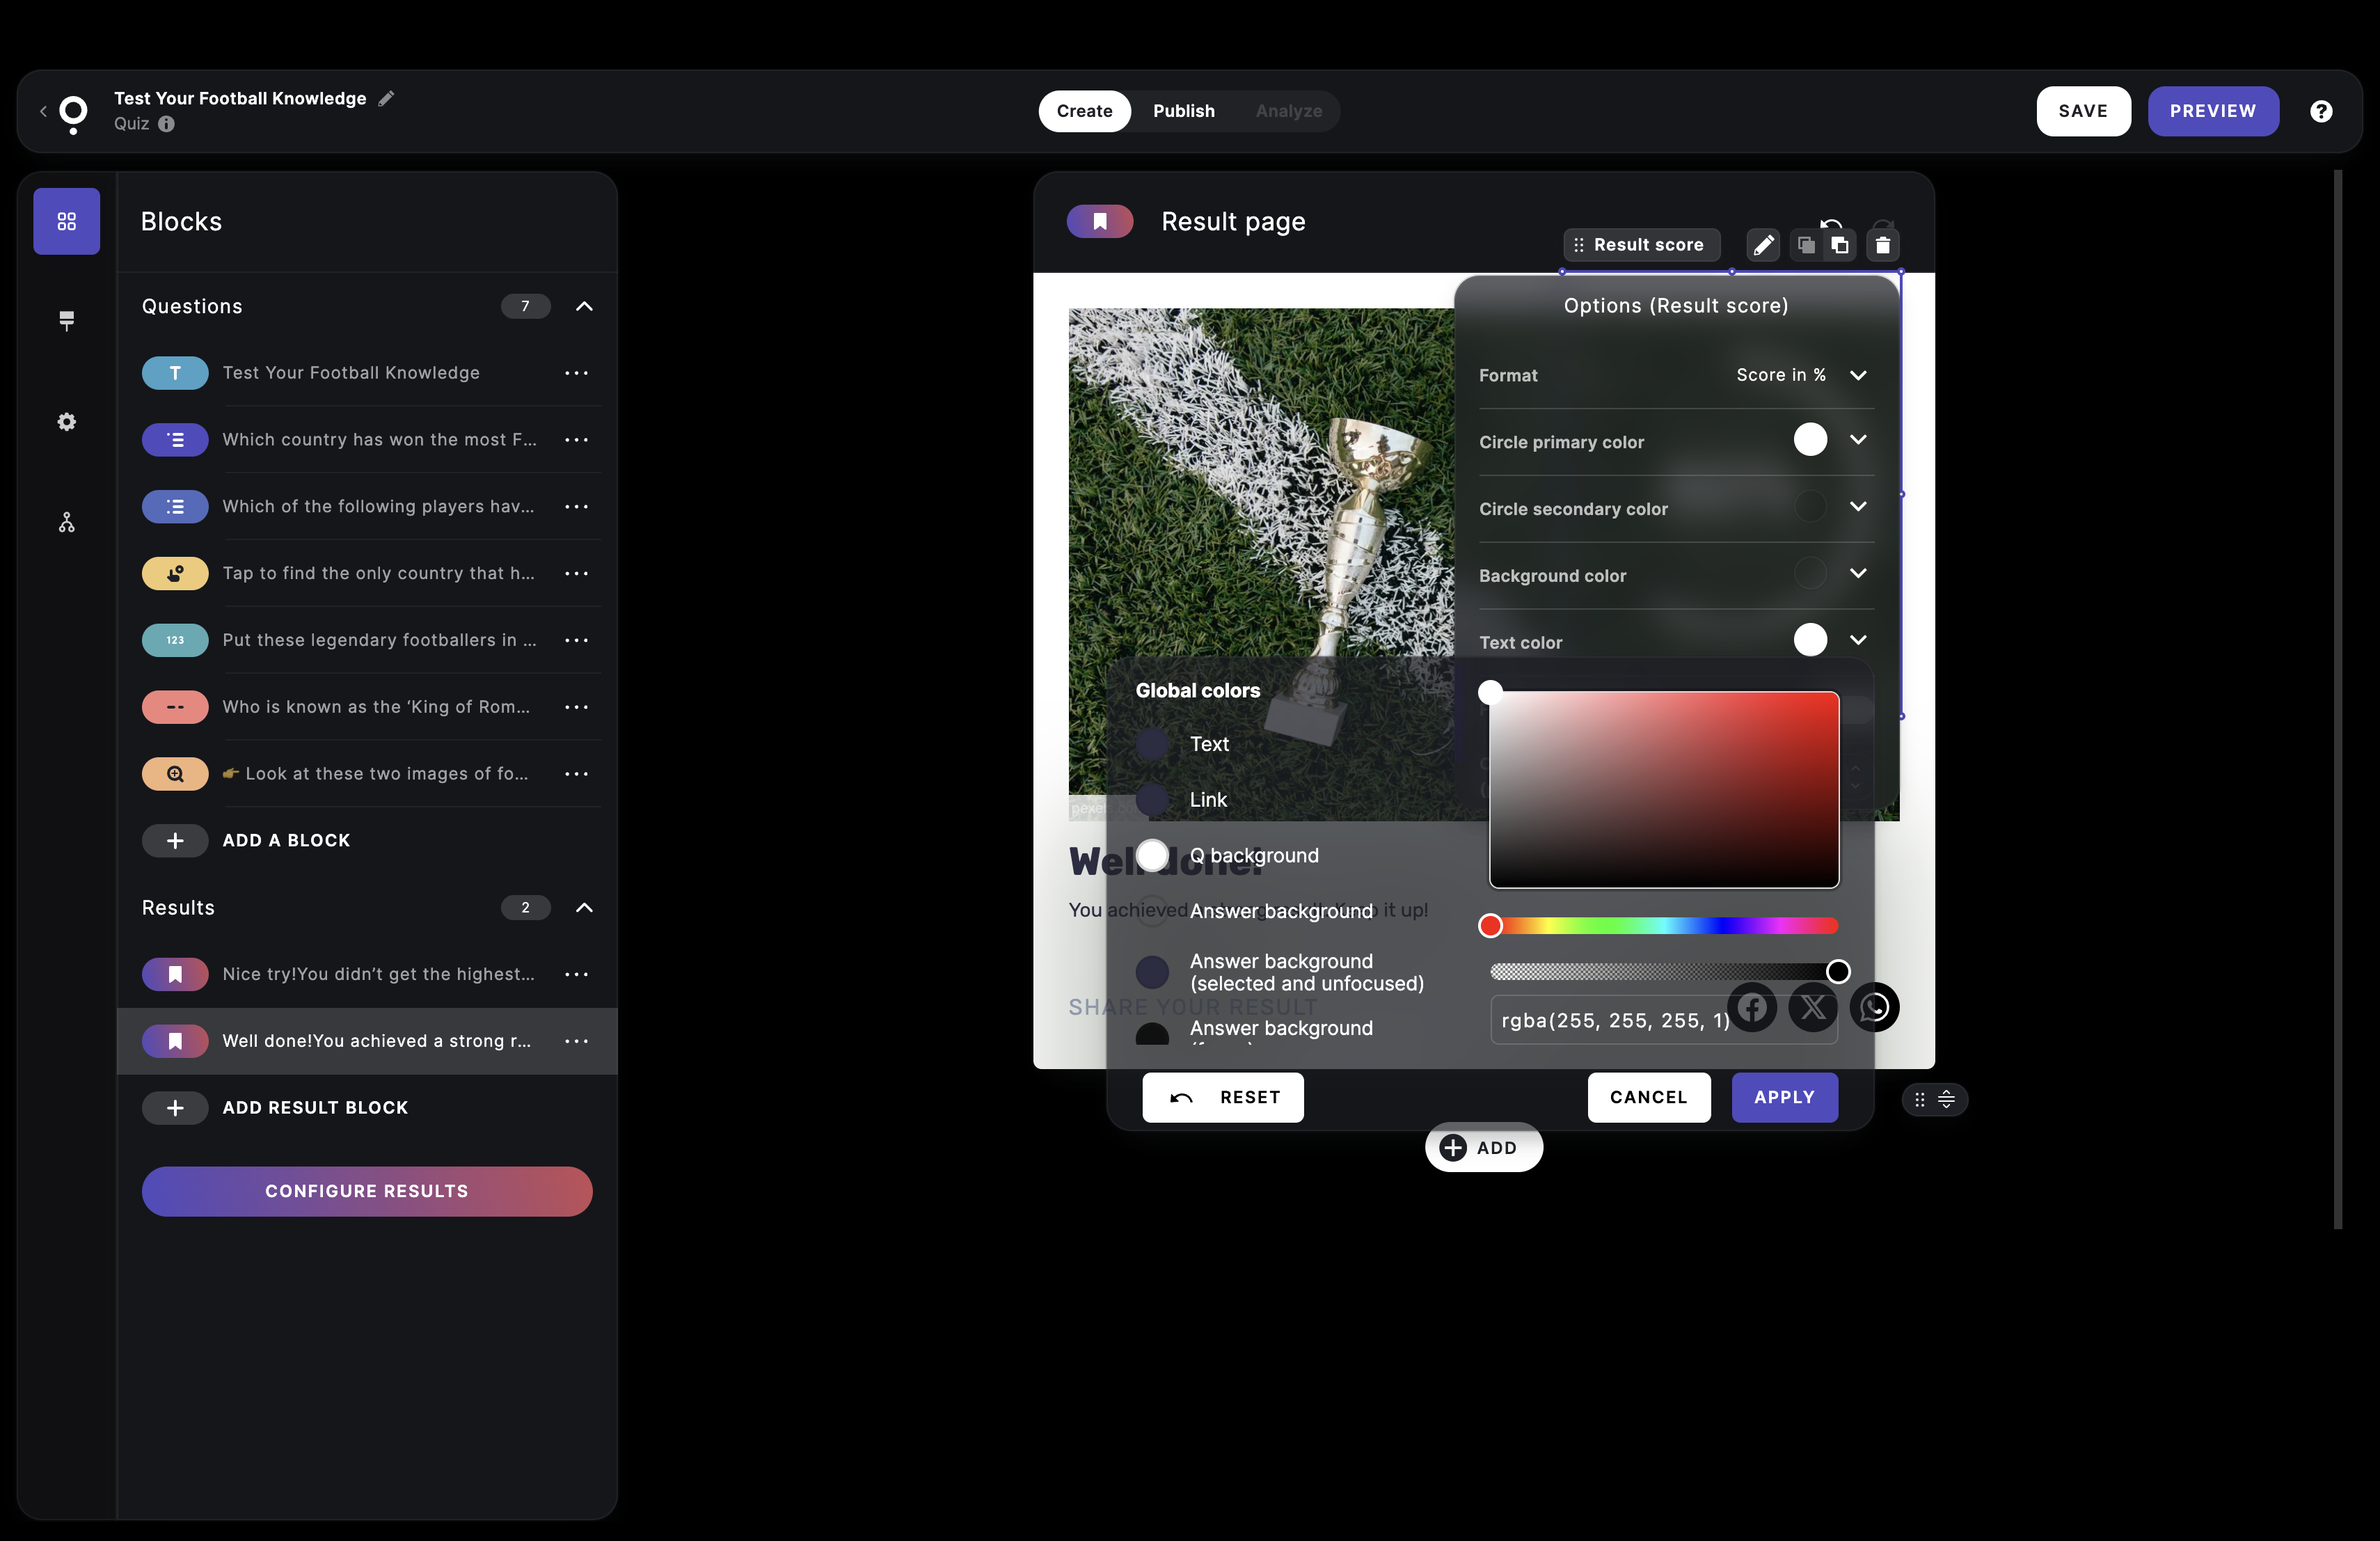Click the WhatsApp share icon
Viewport: 2380px width, 1541px height.
click(1874, 1007)
